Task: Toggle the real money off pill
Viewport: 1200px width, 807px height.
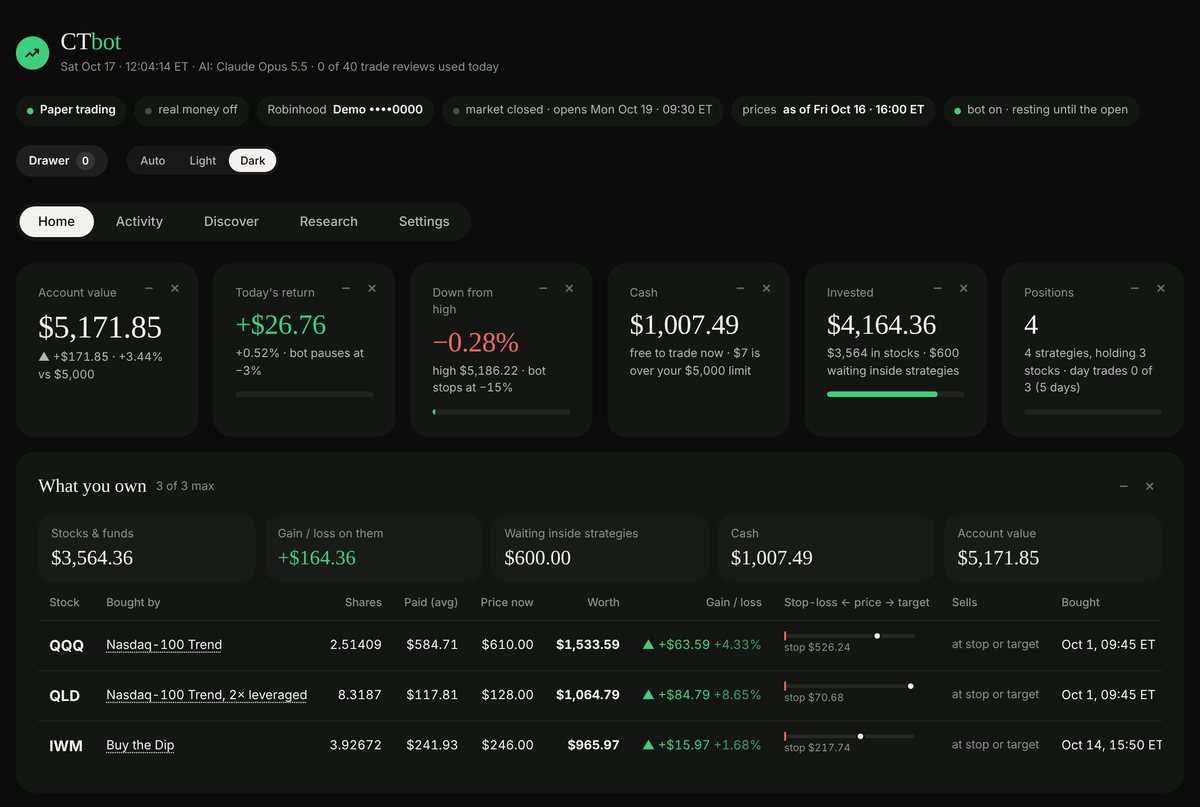Action: [192, 110]
